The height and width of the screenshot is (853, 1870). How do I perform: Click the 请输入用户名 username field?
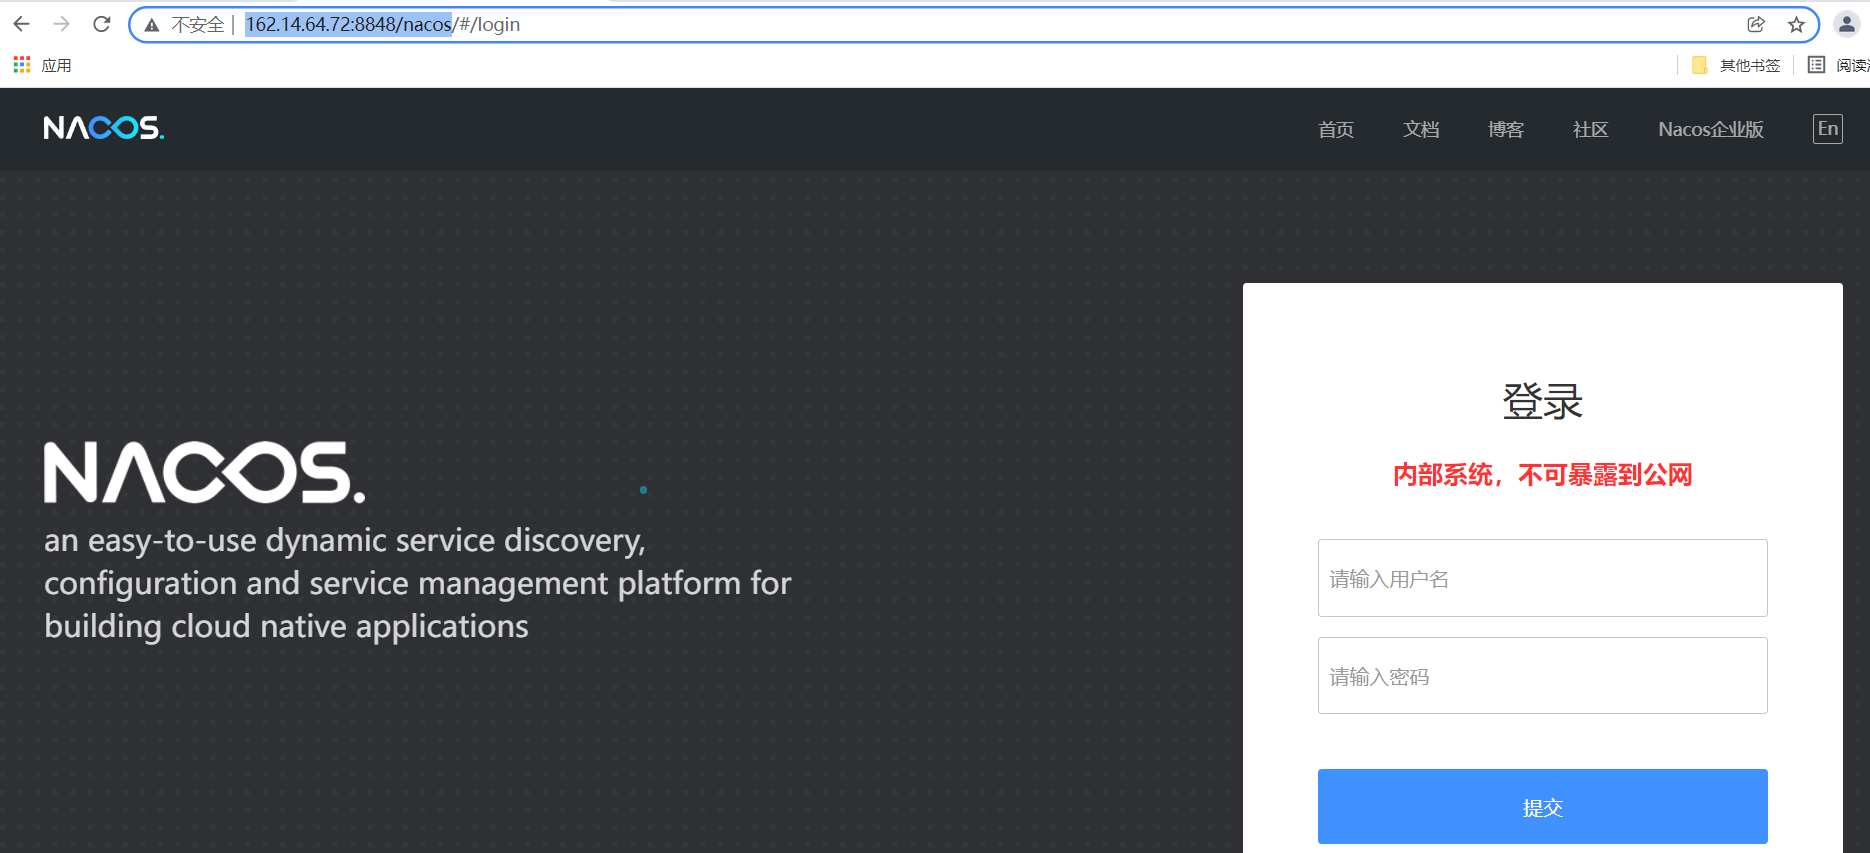click(1543, 578)
